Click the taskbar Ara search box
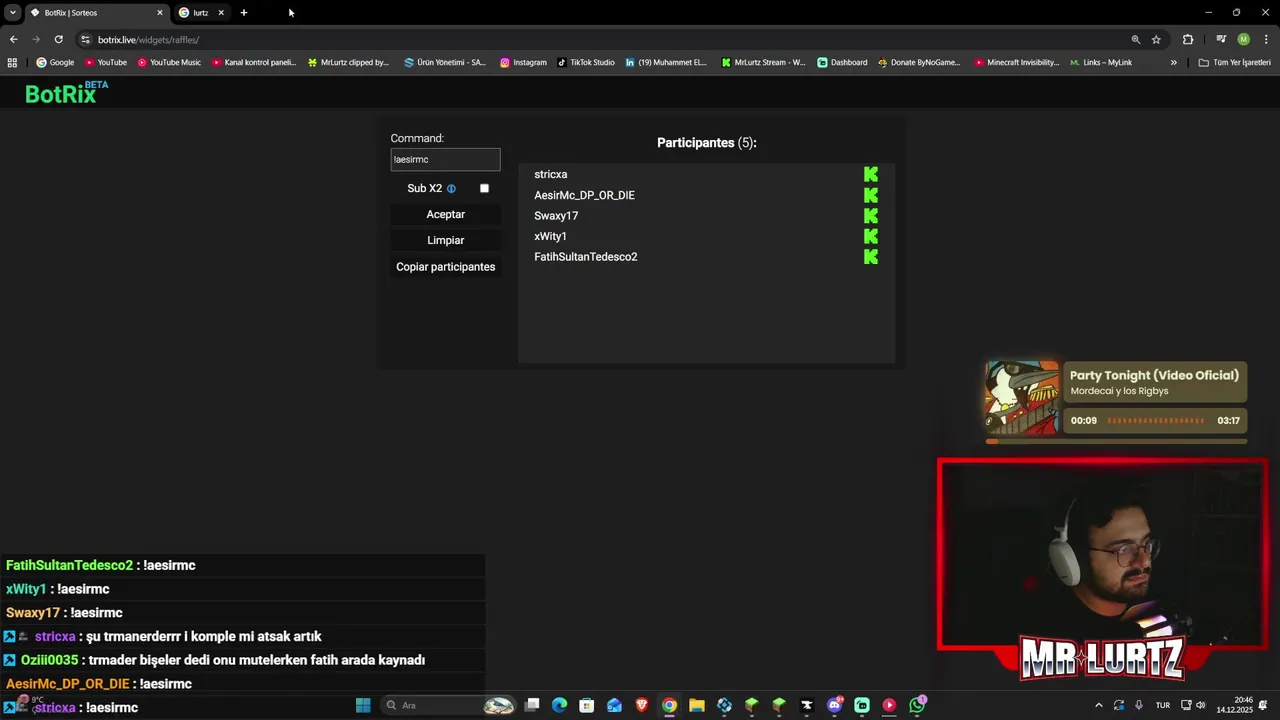This screenshot has height=720, width=1280. [449, 705]
